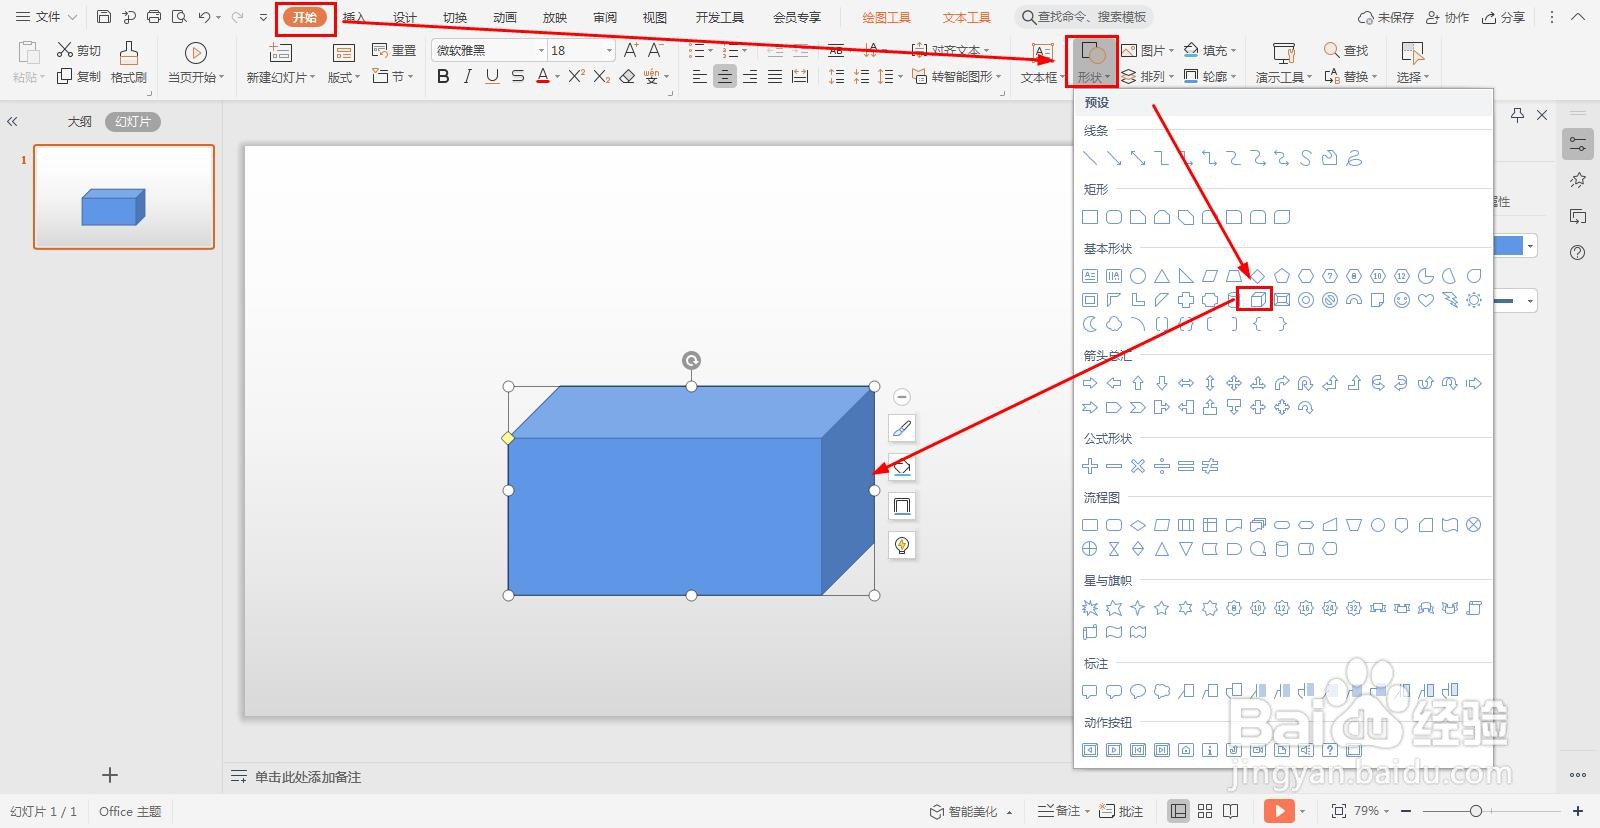Toggle Italic formatting
Screen dimensions: 1600x828
pos(467,77)
